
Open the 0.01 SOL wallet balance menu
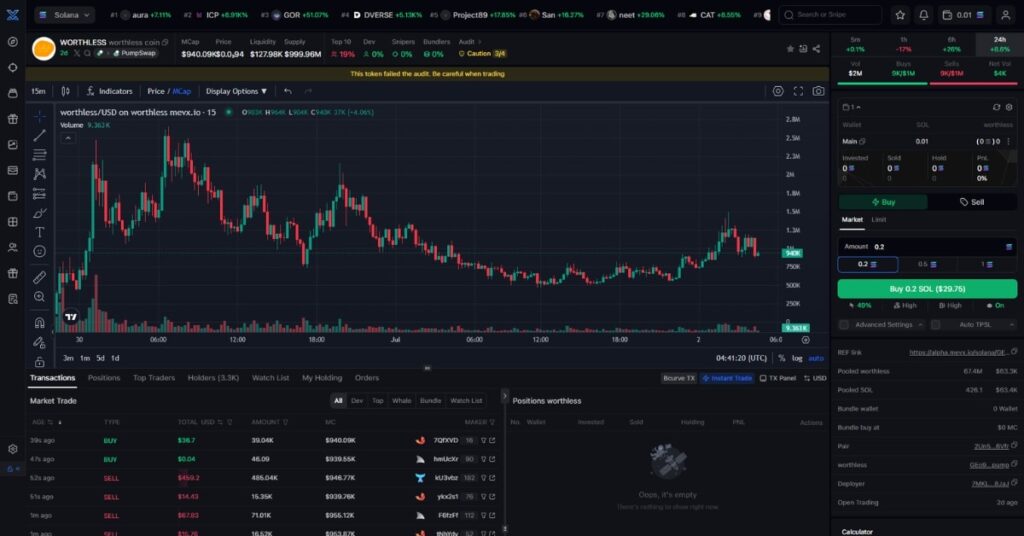coord(964,15)
